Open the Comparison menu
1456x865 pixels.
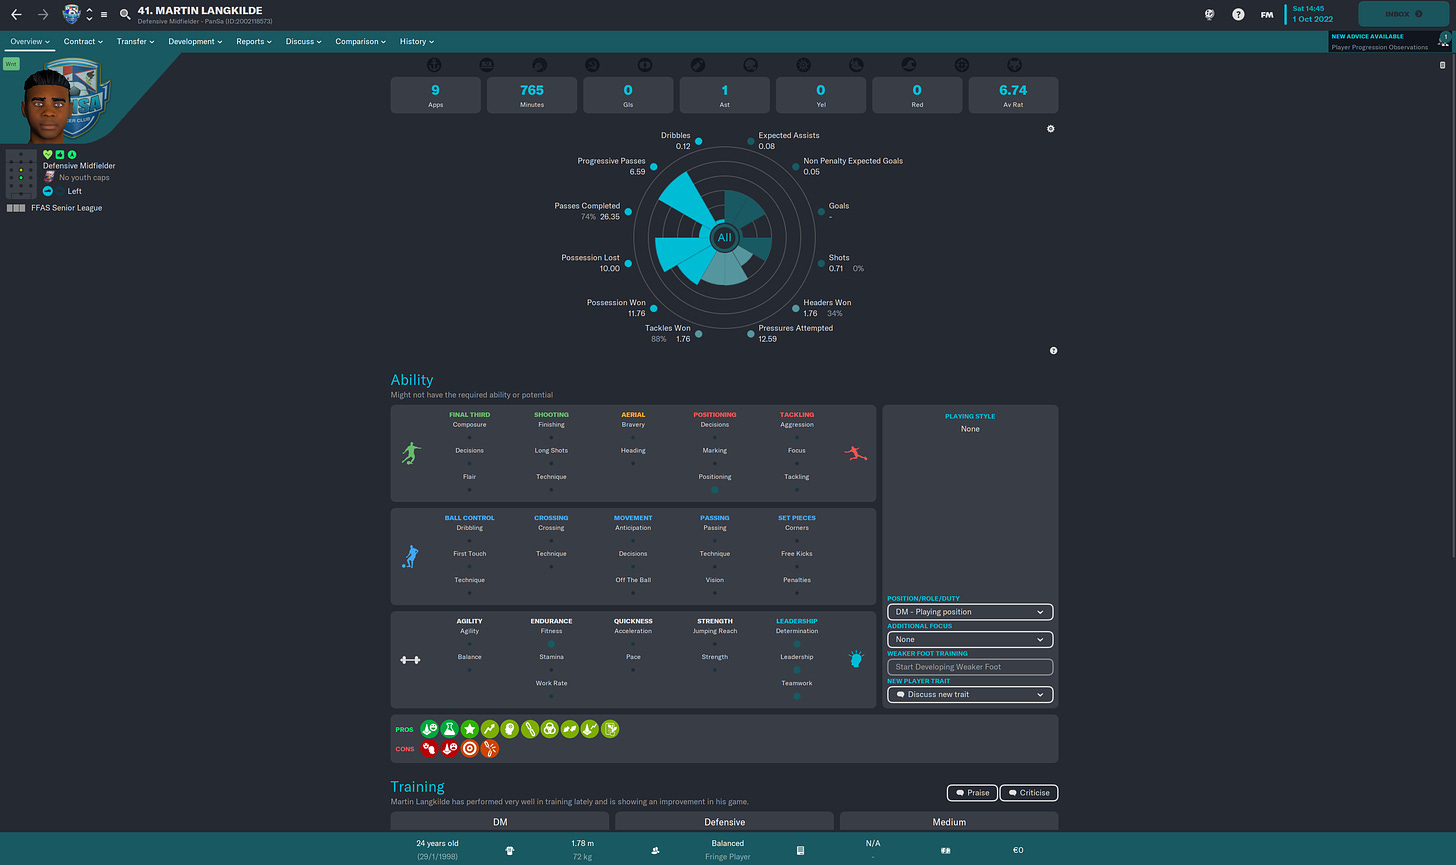coord(361,42)
